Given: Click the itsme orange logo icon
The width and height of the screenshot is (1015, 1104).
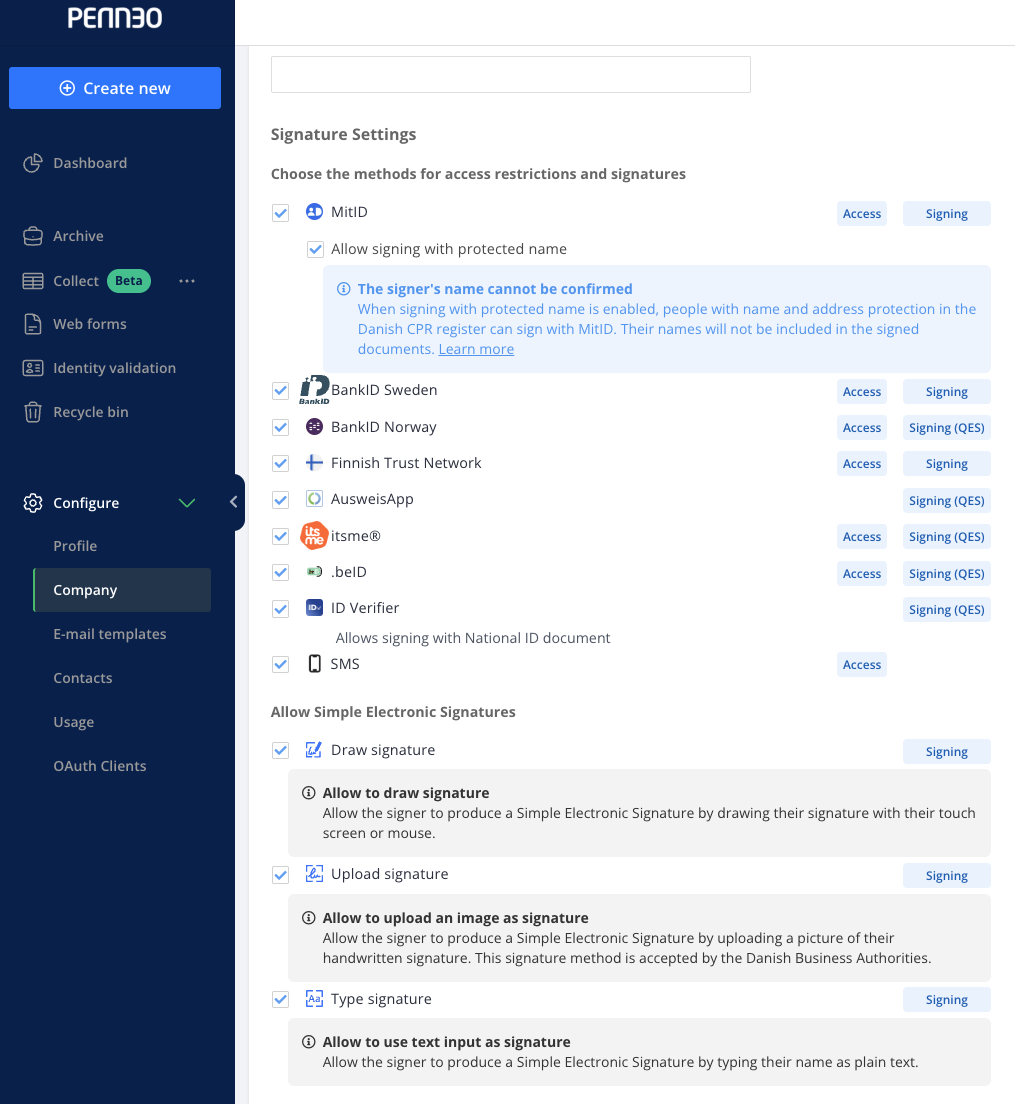Looking at the screenshot, I should click(x=314, y=536).
